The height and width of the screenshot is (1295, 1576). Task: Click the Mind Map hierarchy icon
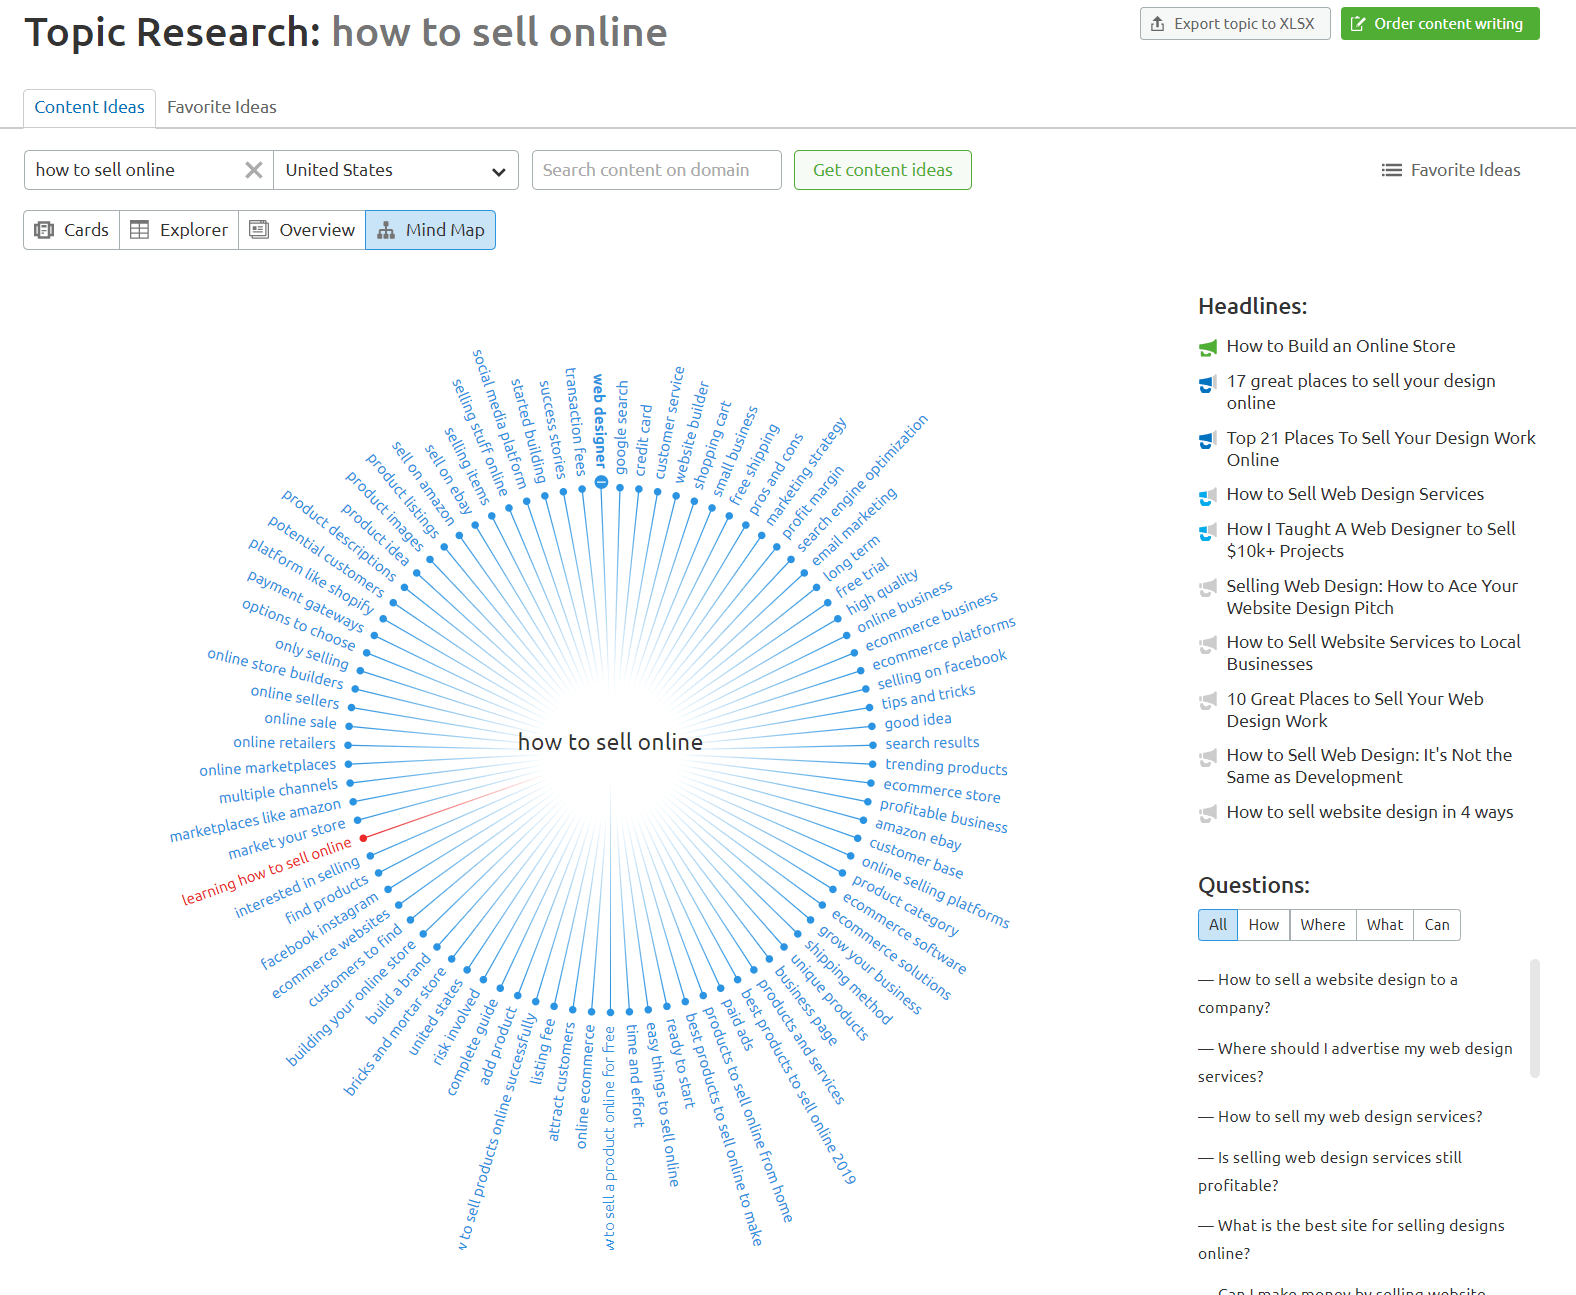pyautogui.click(x=386, y=230)
